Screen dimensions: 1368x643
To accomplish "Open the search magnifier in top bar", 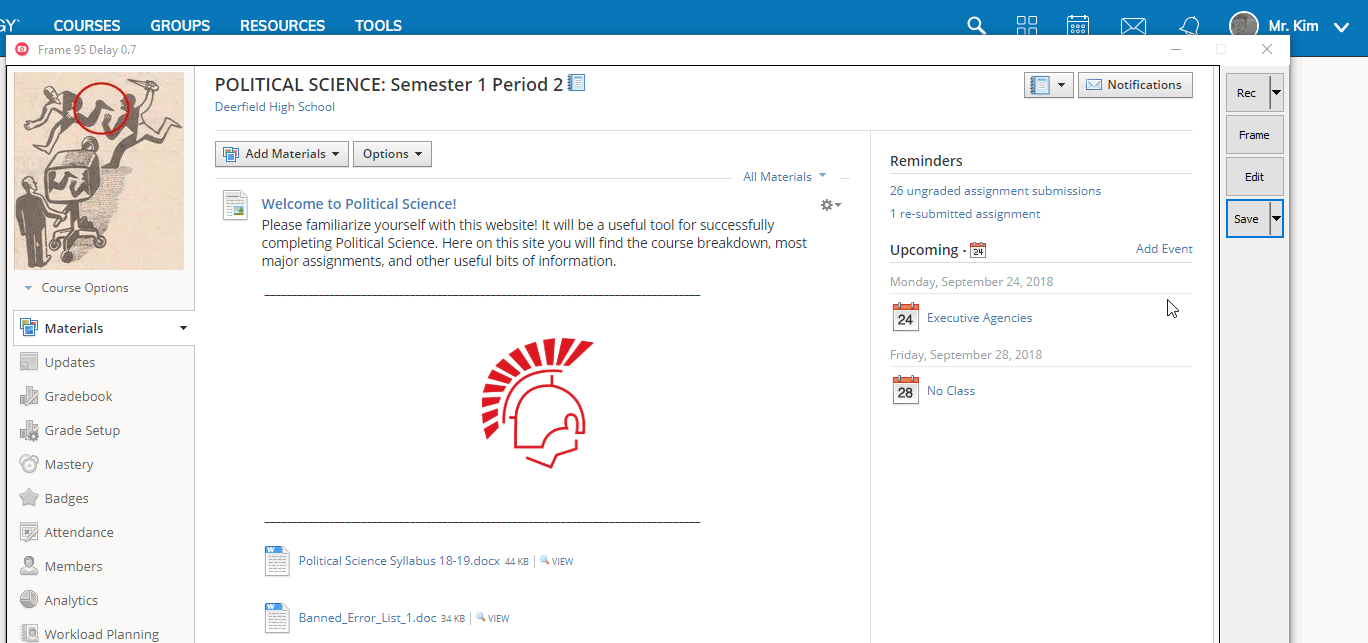I will [x=977, y=25].
